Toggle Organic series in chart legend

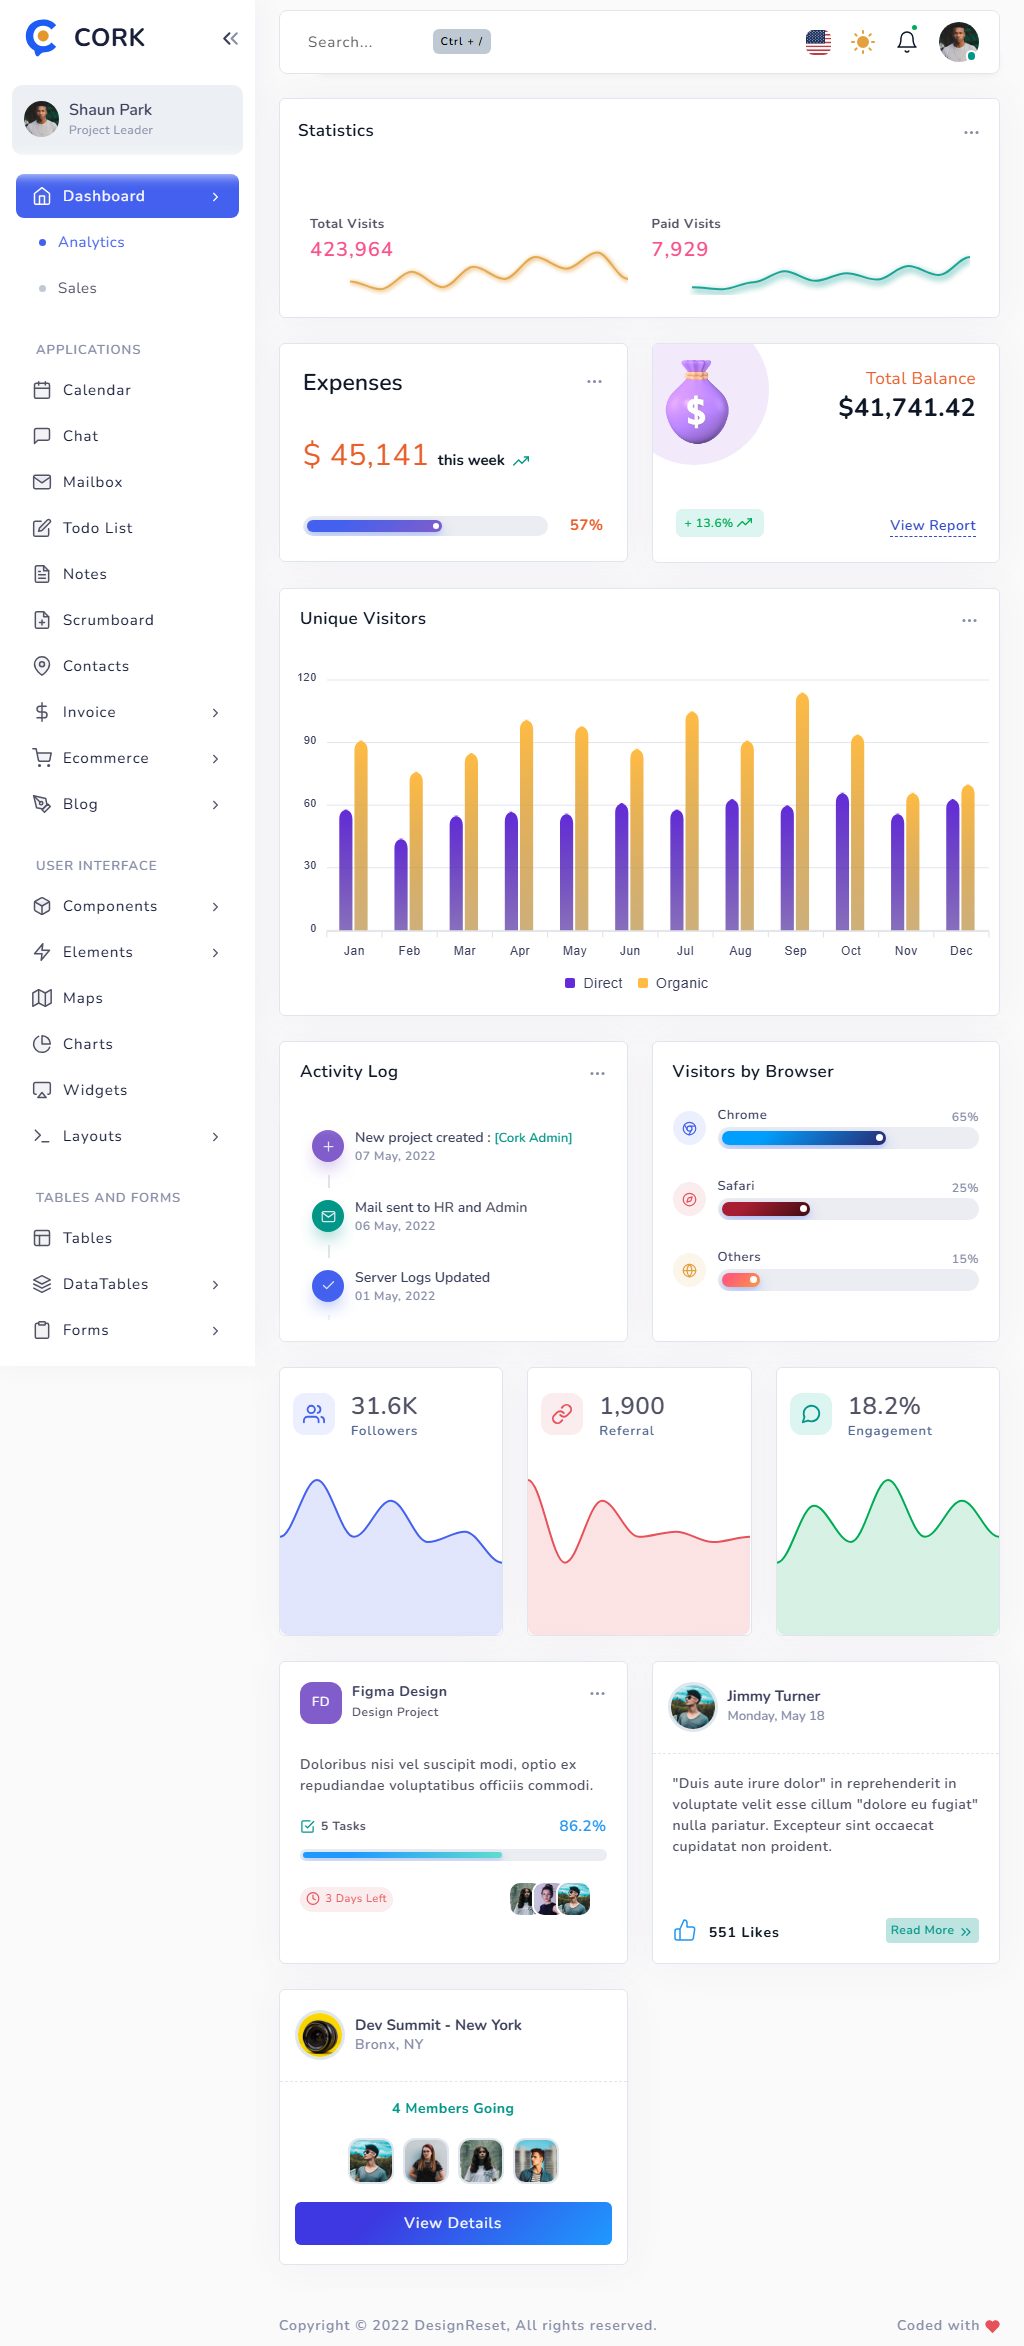pos(673,983)
